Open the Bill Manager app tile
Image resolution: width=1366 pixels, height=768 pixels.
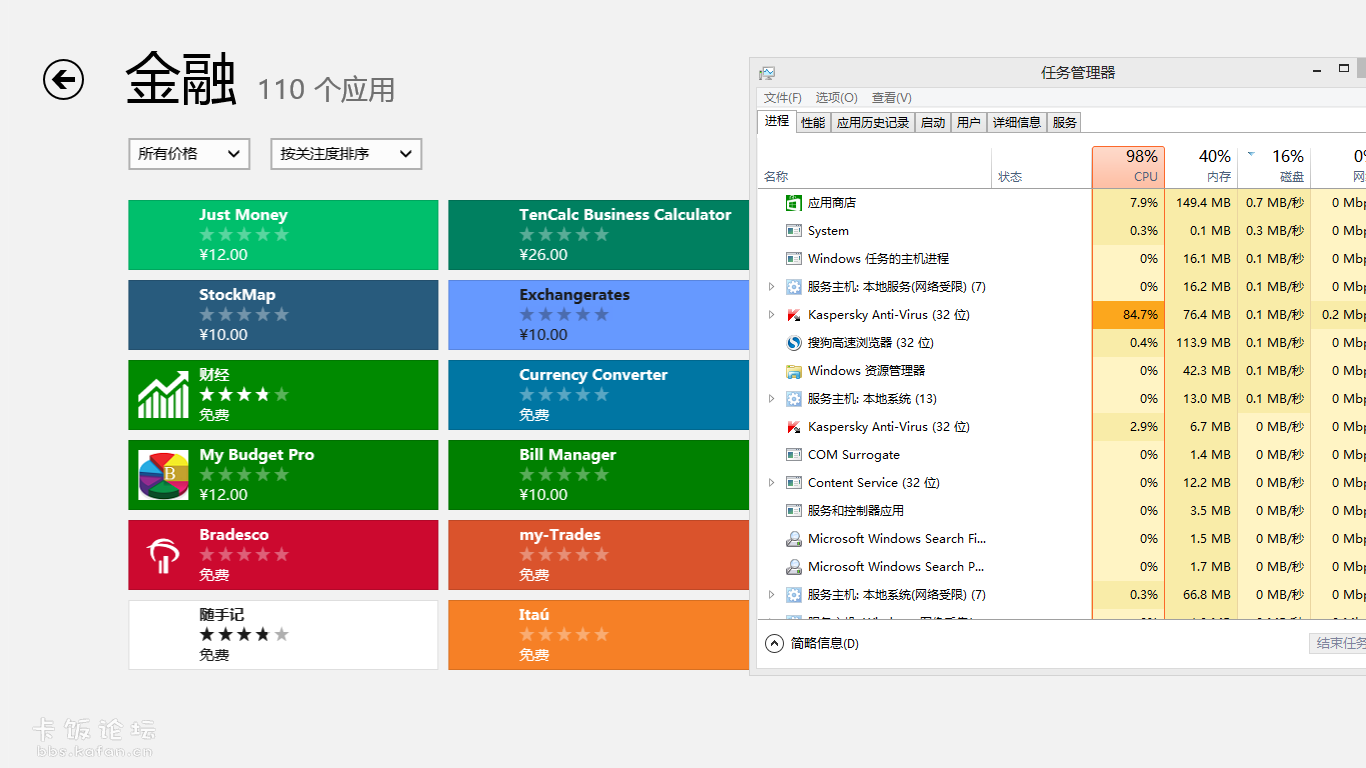(598, 475)
